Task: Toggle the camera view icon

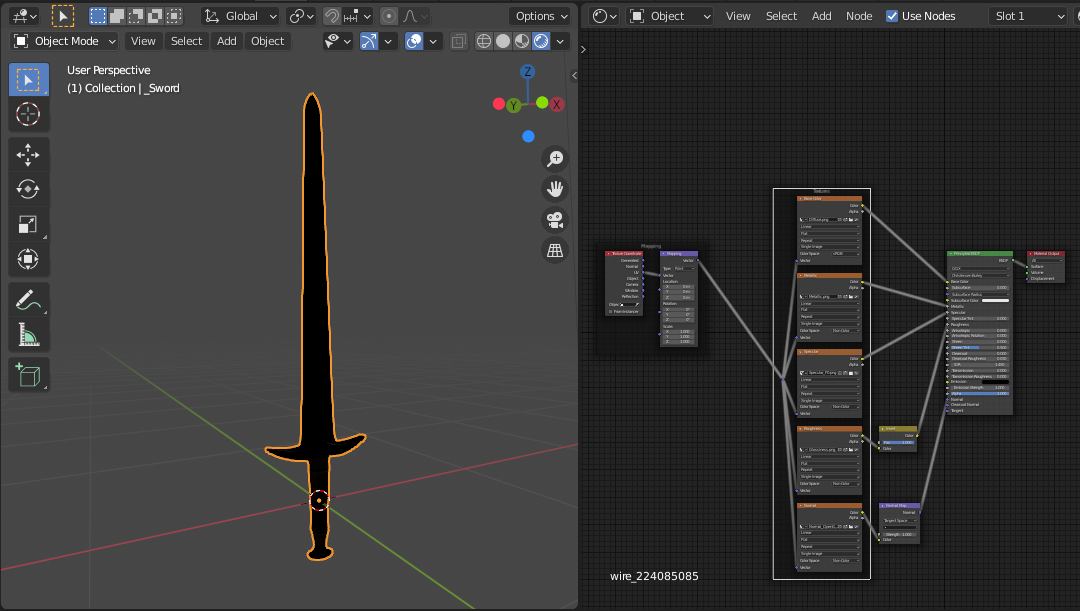Action: pyautogui.click(x=554, y=220)
